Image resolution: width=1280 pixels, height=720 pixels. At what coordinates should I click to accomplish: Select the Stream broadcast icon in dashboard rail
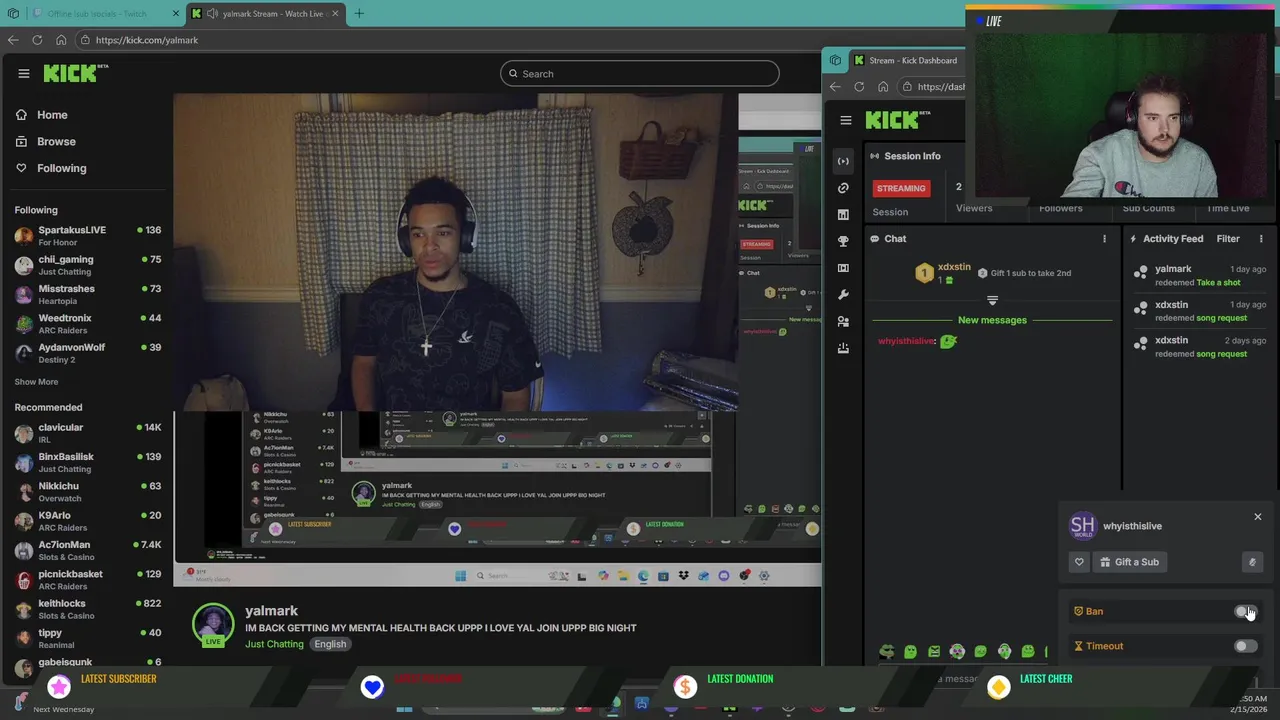[843, 161]
